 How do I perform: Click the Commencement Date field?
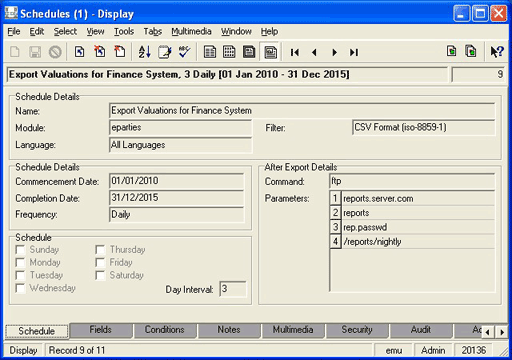tap(177, 181)
